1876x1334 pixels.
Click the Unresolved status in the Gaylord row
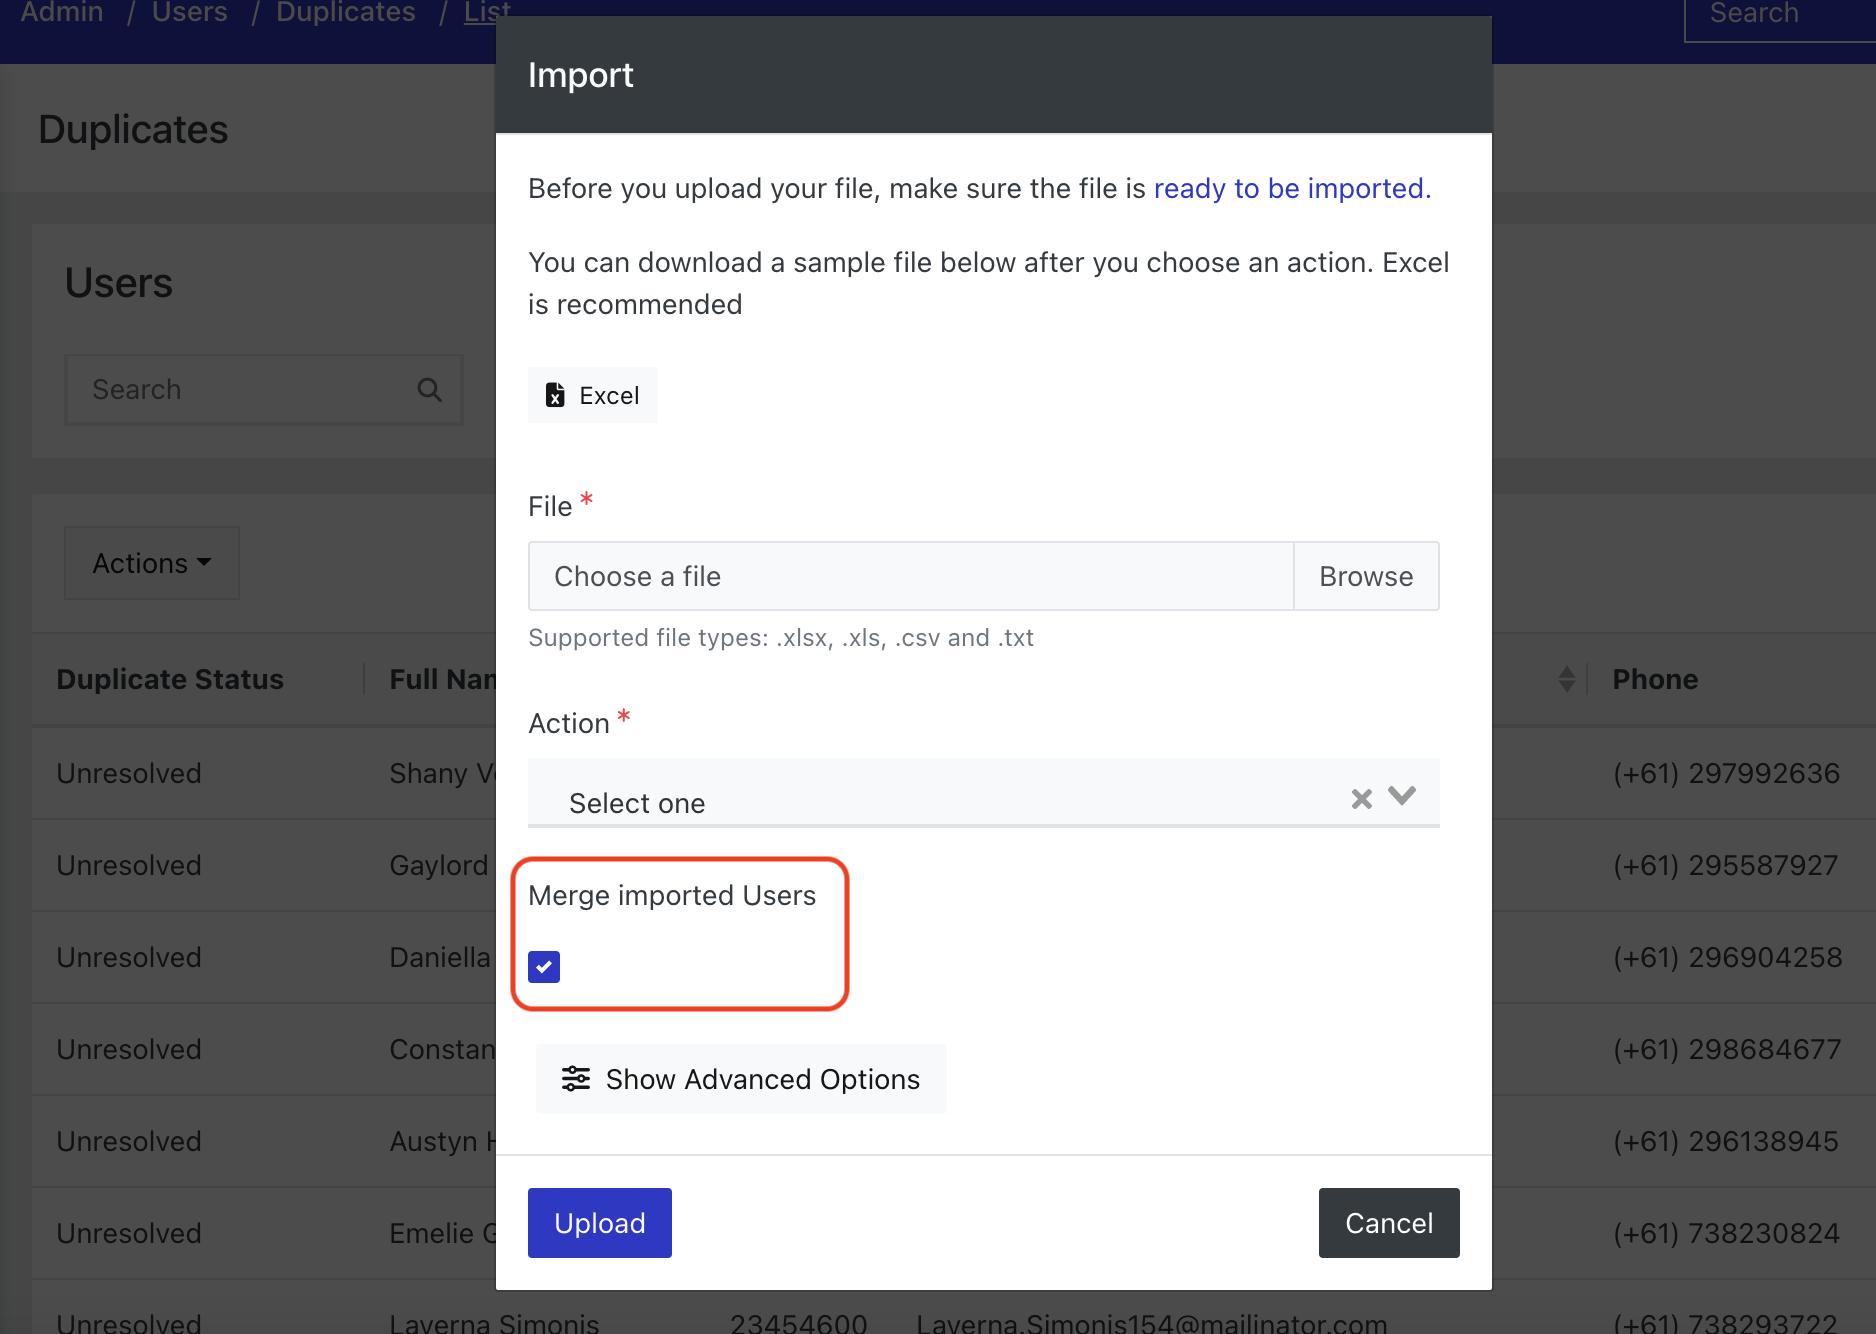tap(129, 865)
